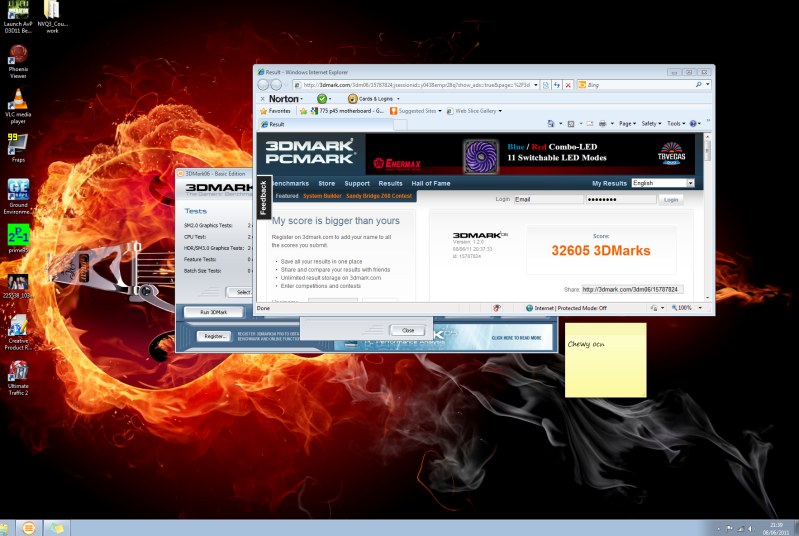Click the Sticky Notes taskbar icon
The height and width of the screenshot is (536, 799).
click(x=57, y=528)
